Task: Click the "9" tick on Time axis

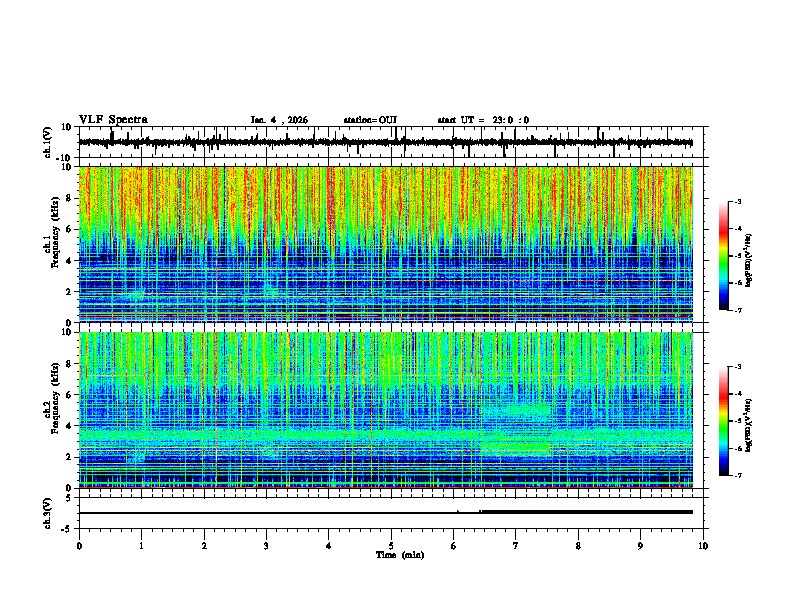Action: [640, 546]
